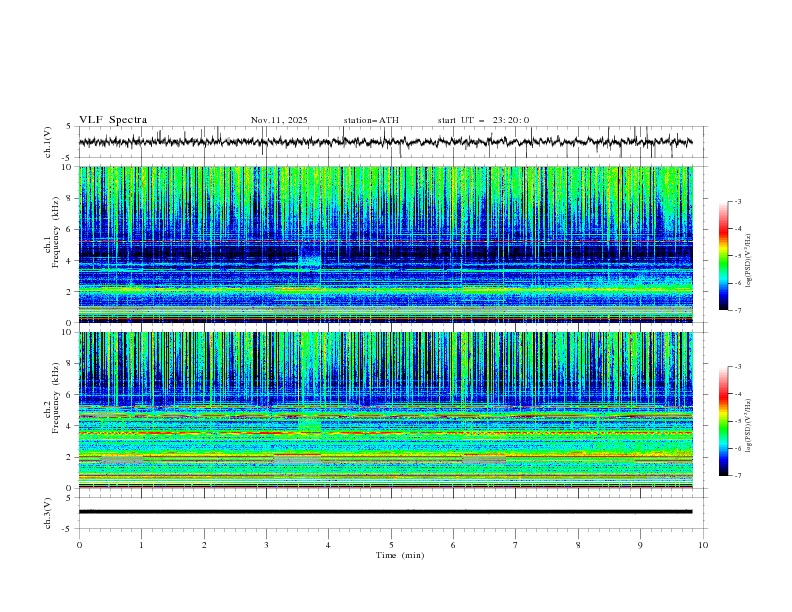792x612 pixels.
Task: Select the ch.2 "Frequency (kHz)" axis label
Action: pos(56,399)
